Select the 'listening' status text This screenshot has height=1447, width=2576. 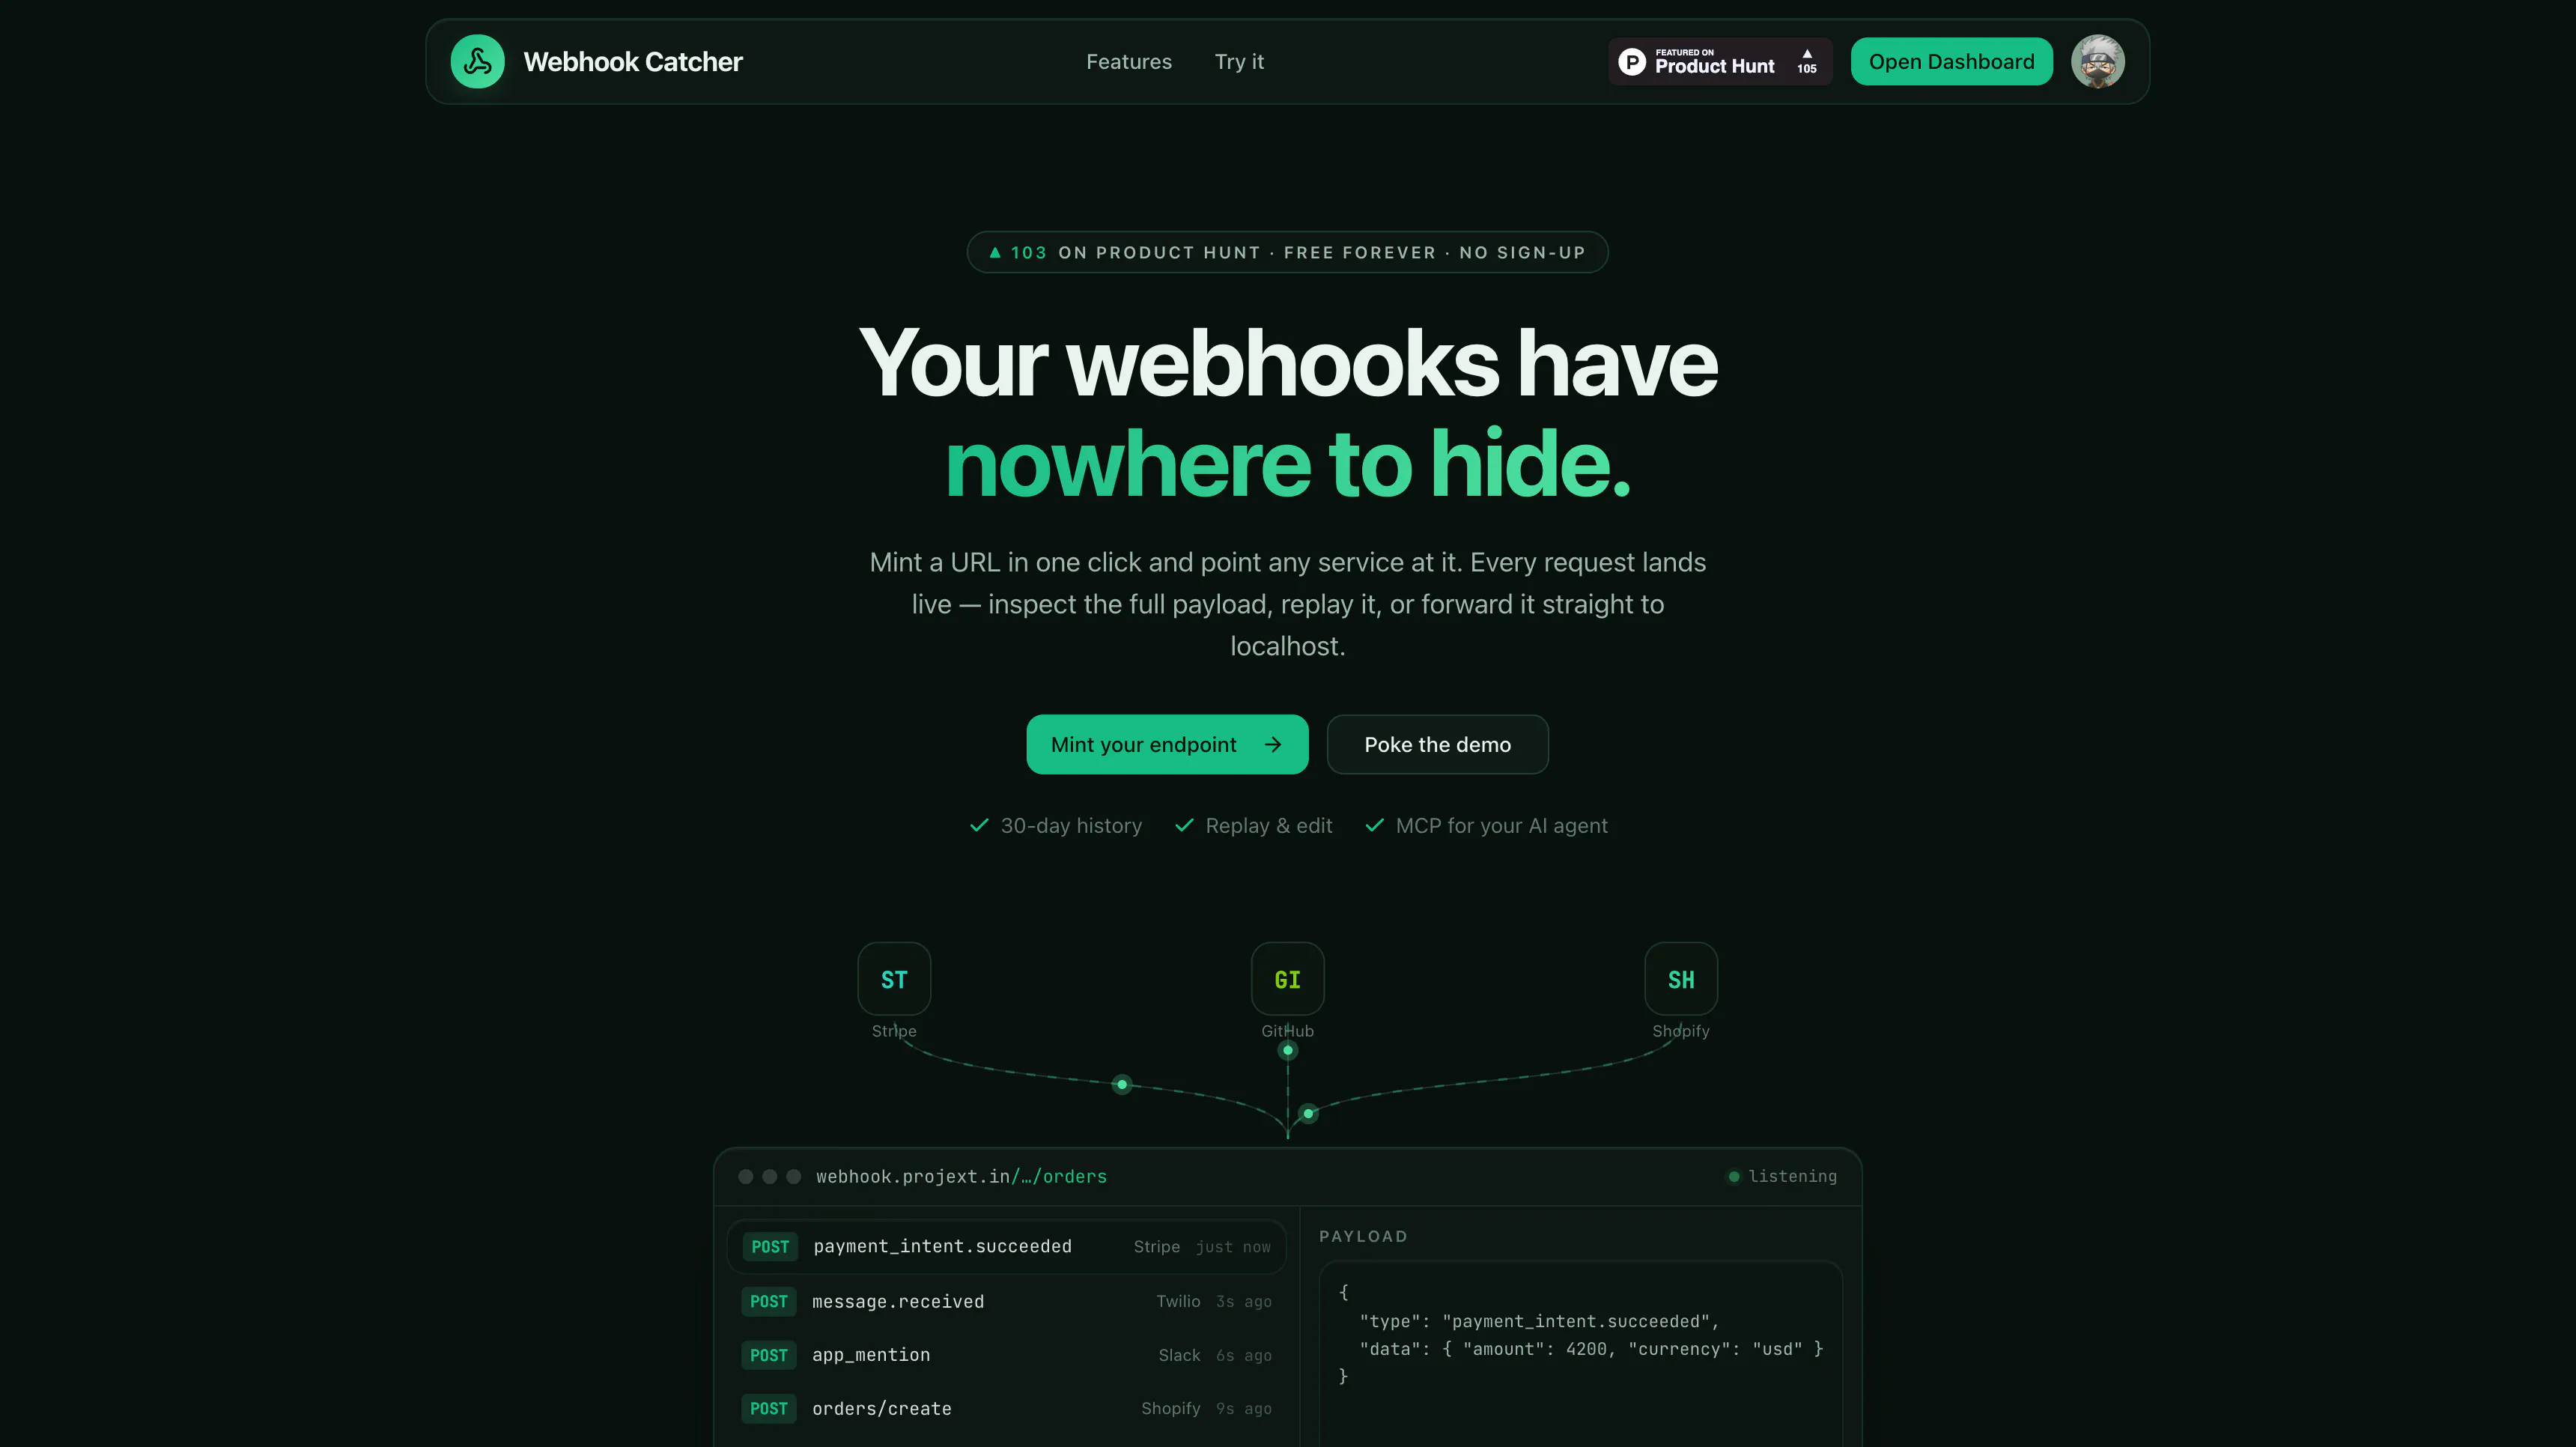pyautogui.click(x=1792, y=1176)
